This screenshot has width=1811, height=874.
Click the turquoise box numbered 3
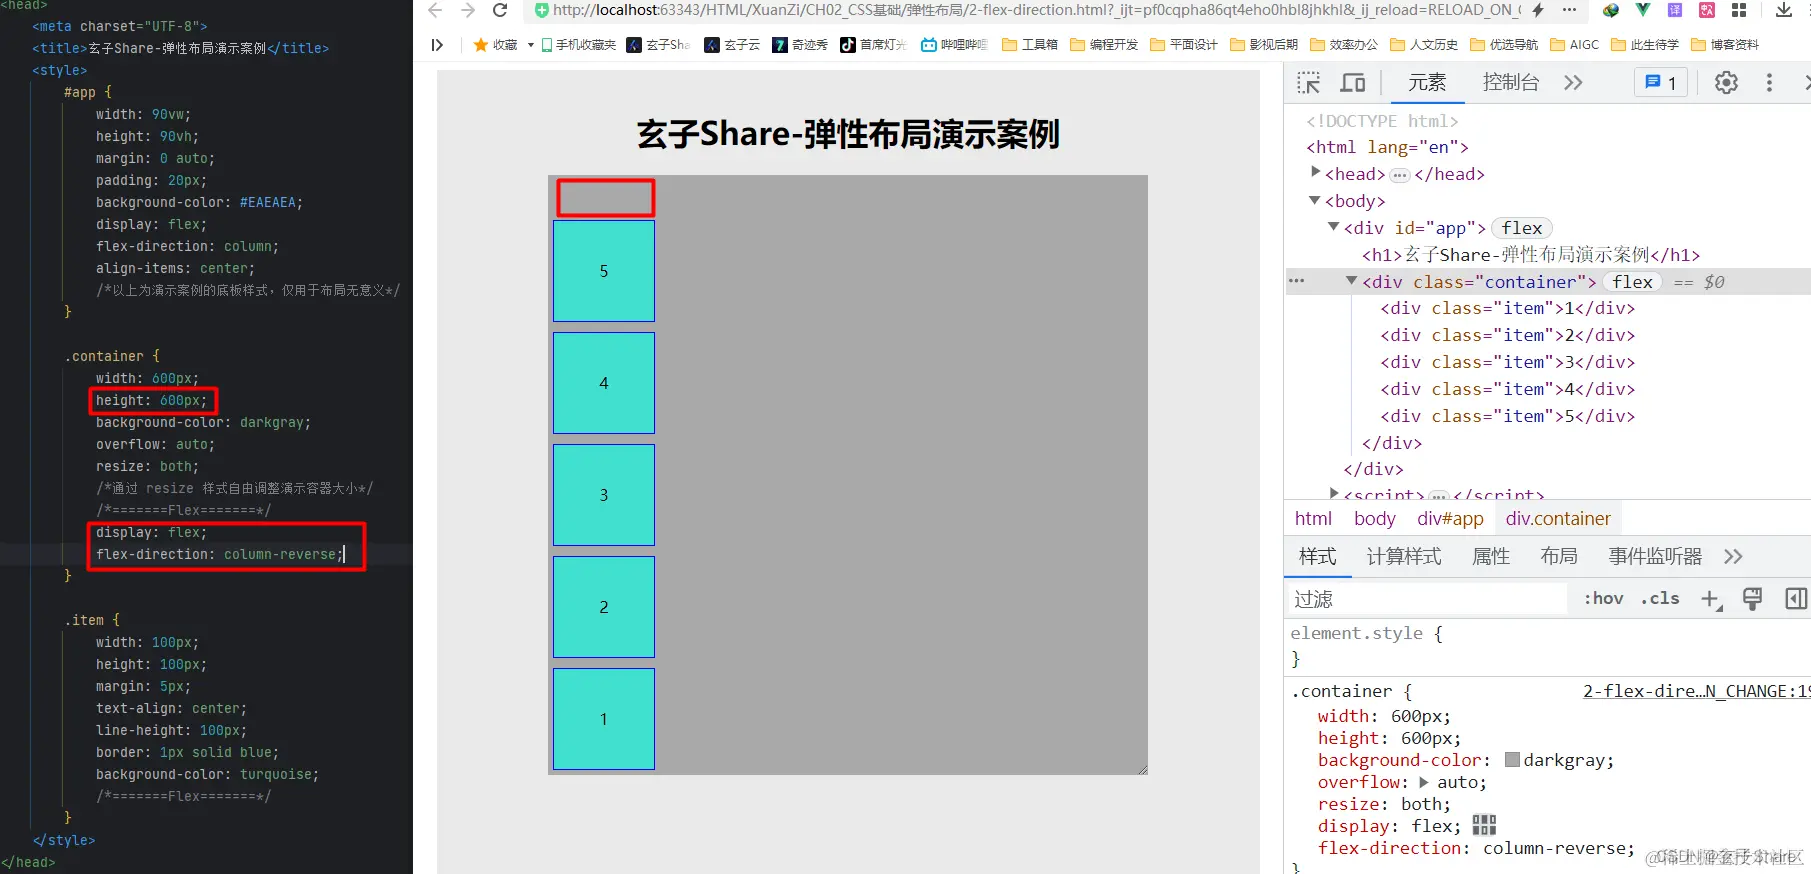click(x=604, y=495)
